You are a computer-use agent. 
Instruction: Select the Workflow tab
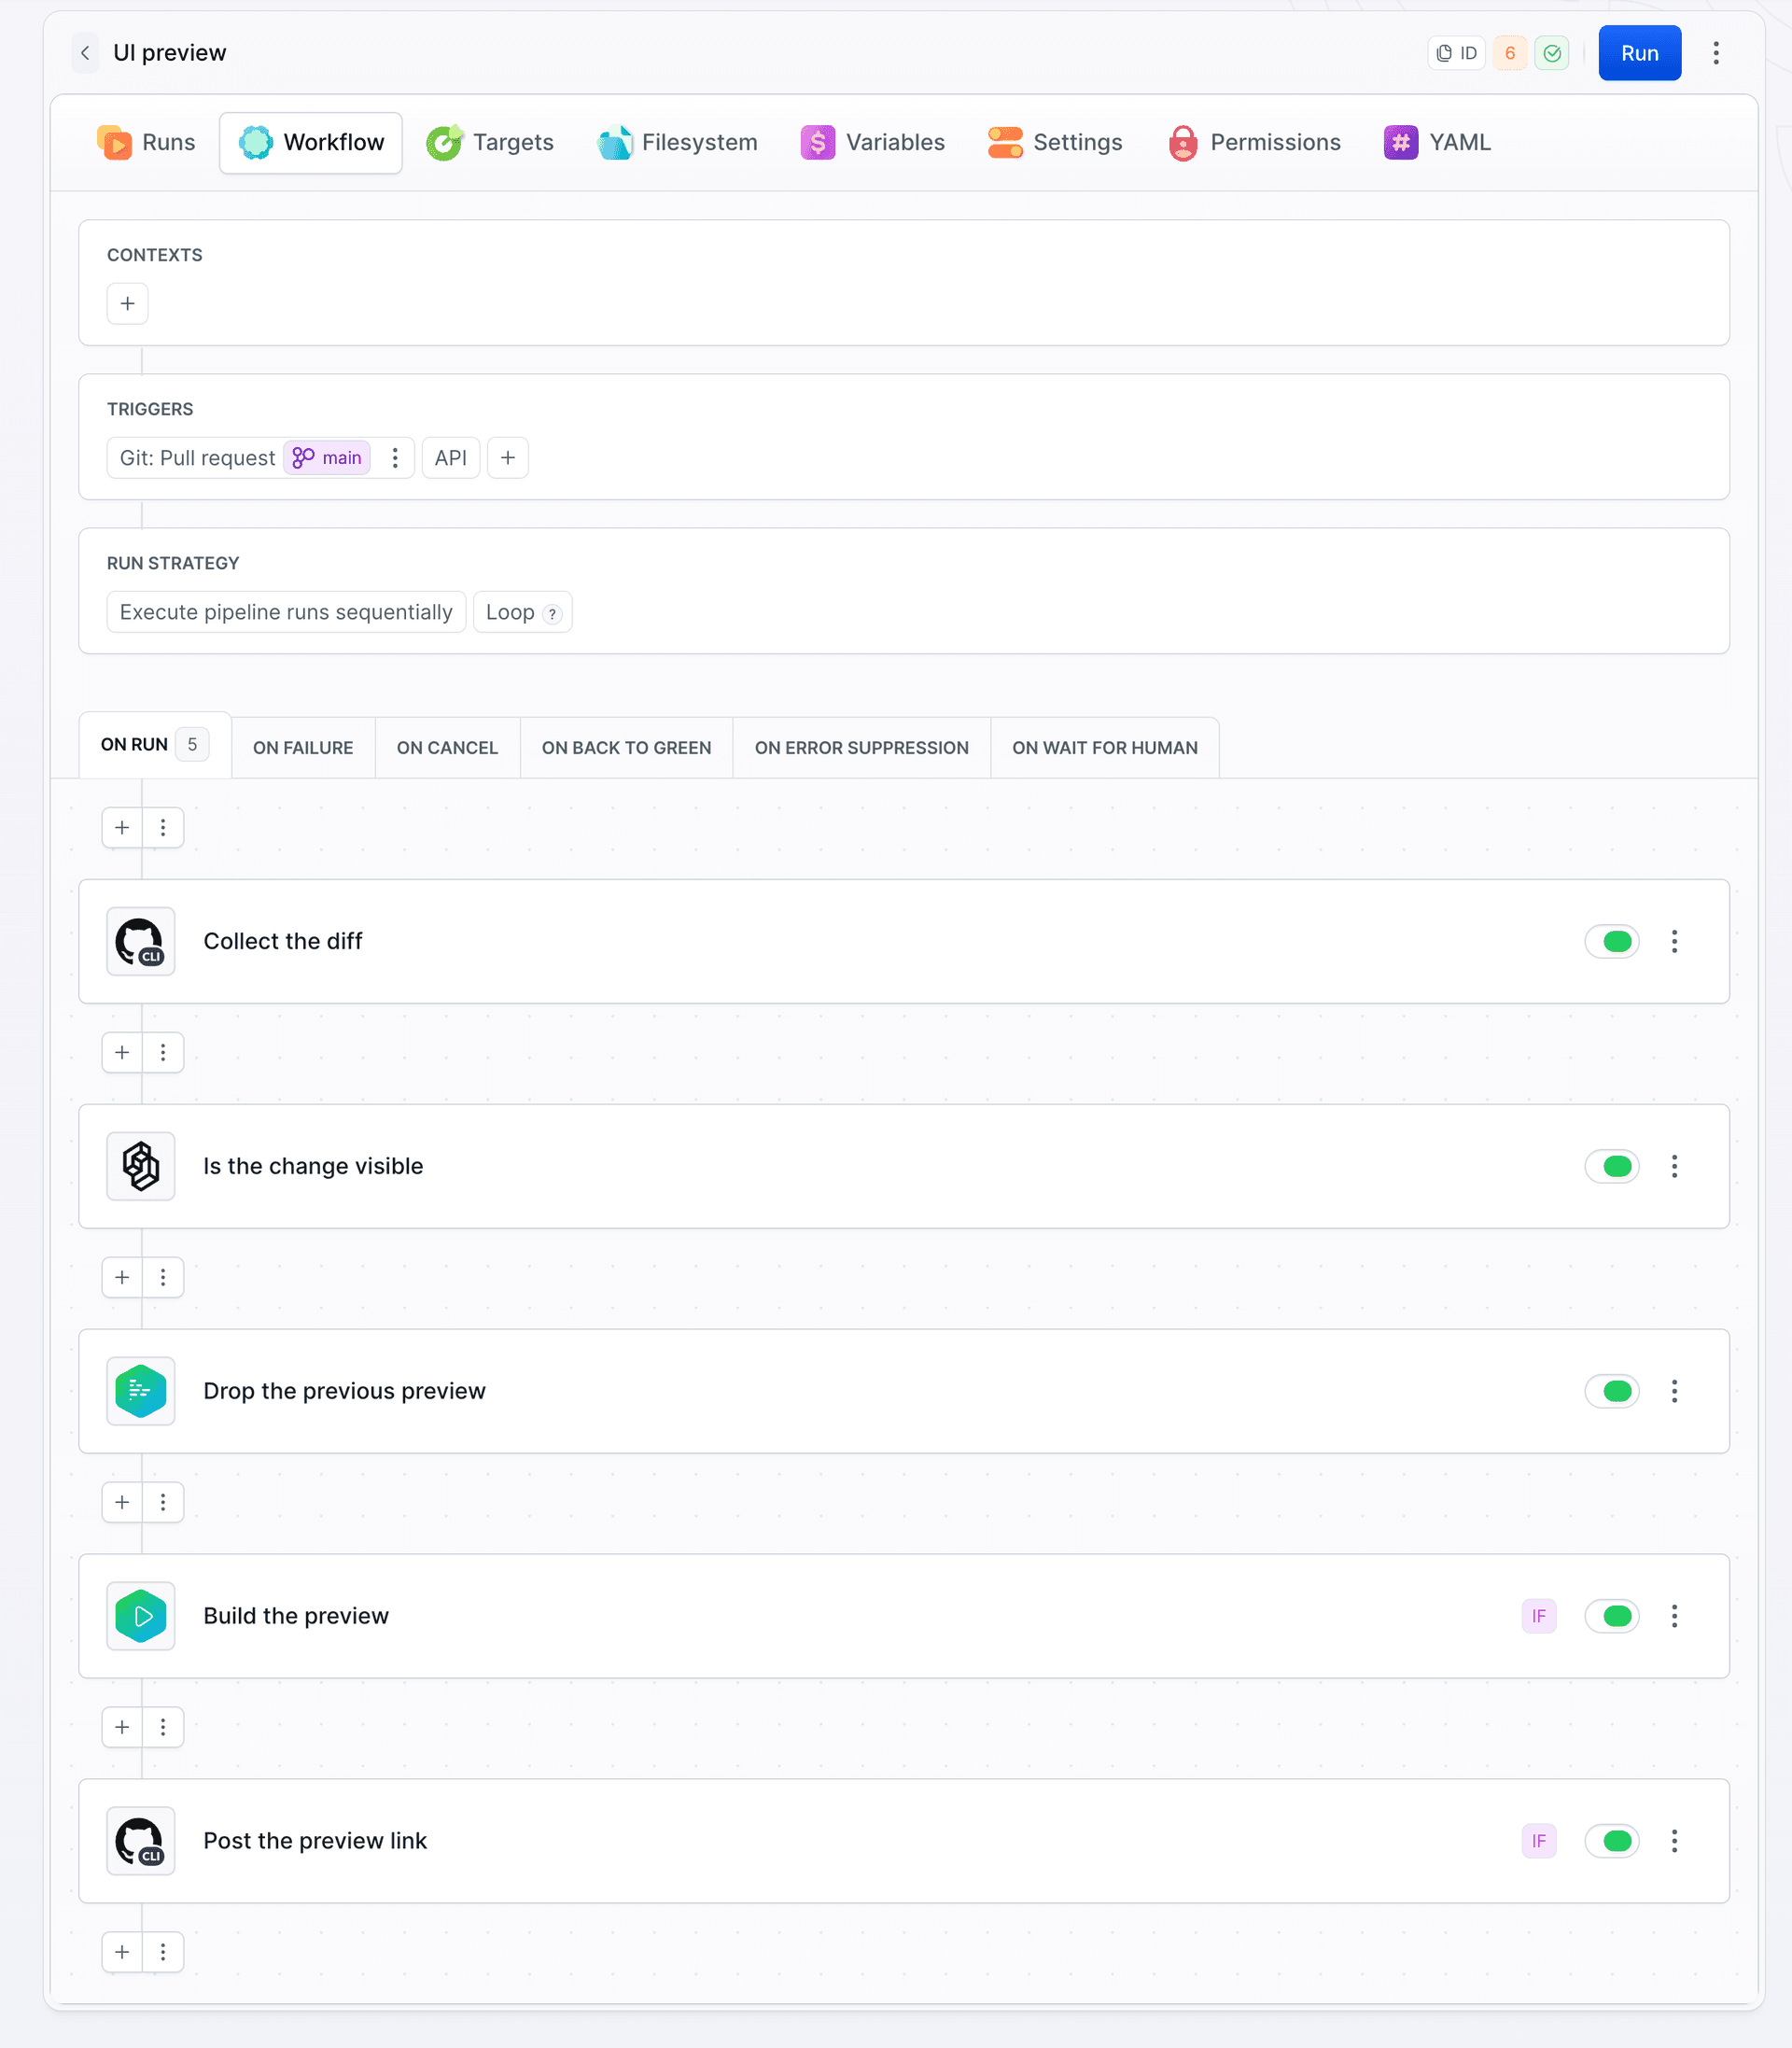[x=311, y=142]
